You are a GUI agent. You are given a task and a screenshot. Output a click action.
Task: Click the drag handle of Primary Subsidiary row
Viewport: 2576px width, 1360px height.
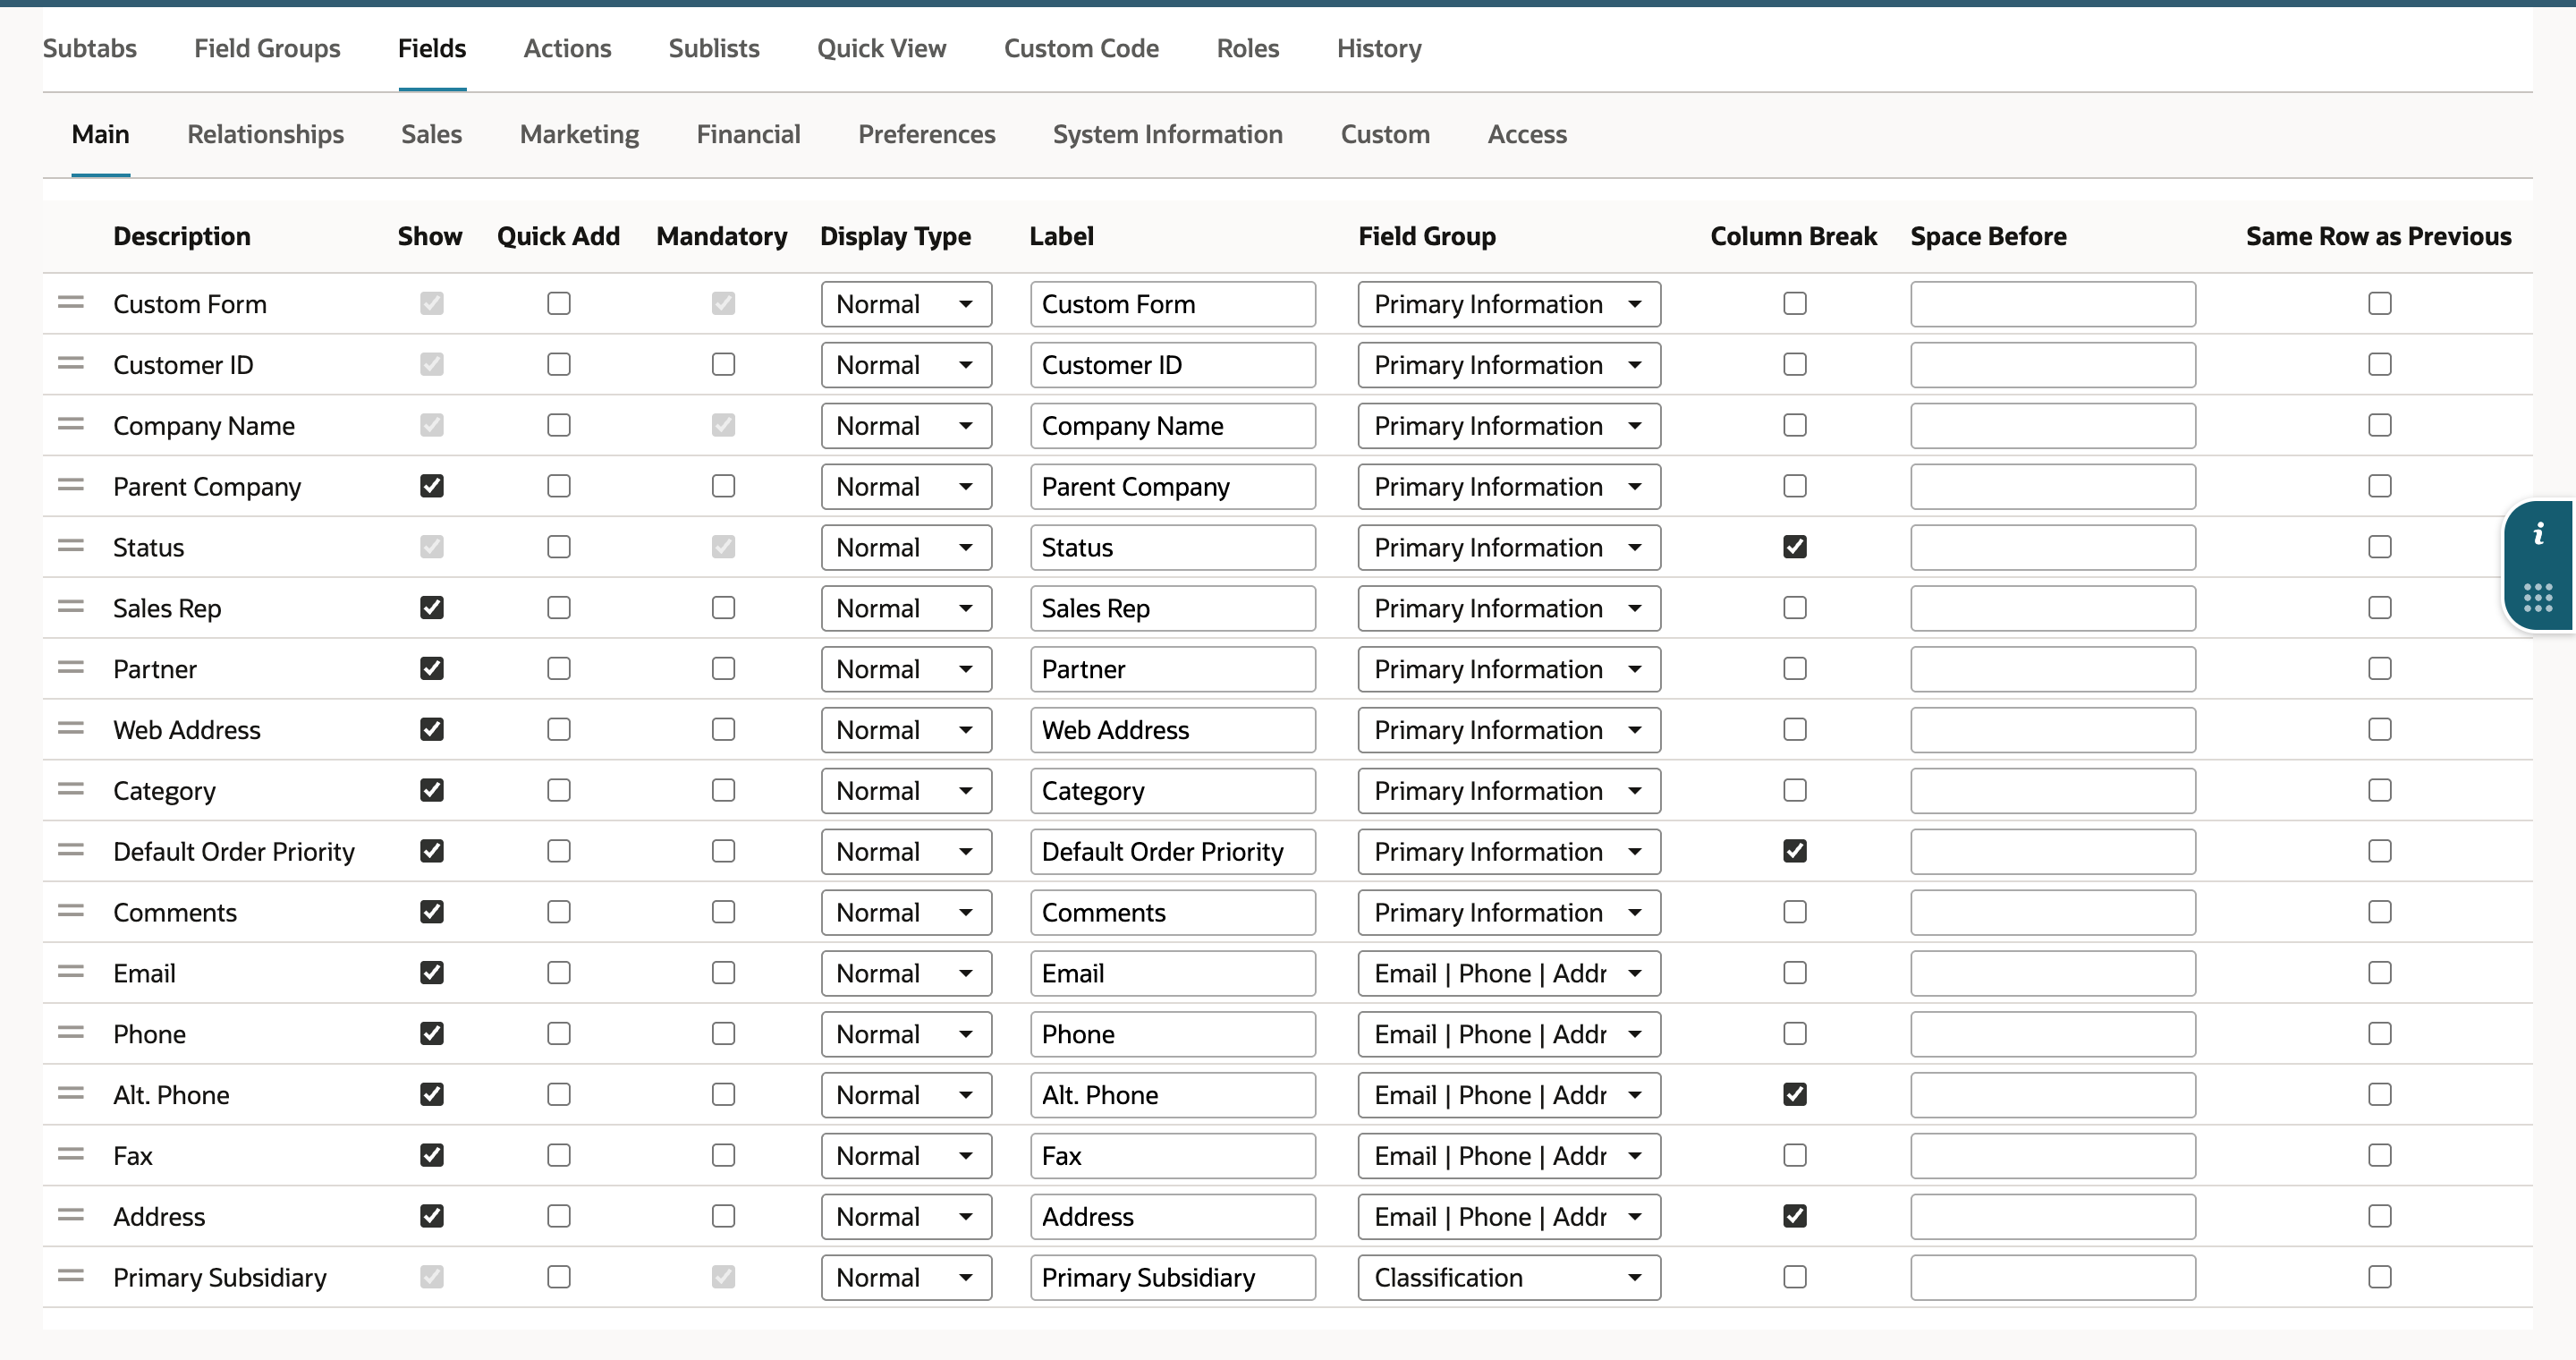(x=71, y=1276)
